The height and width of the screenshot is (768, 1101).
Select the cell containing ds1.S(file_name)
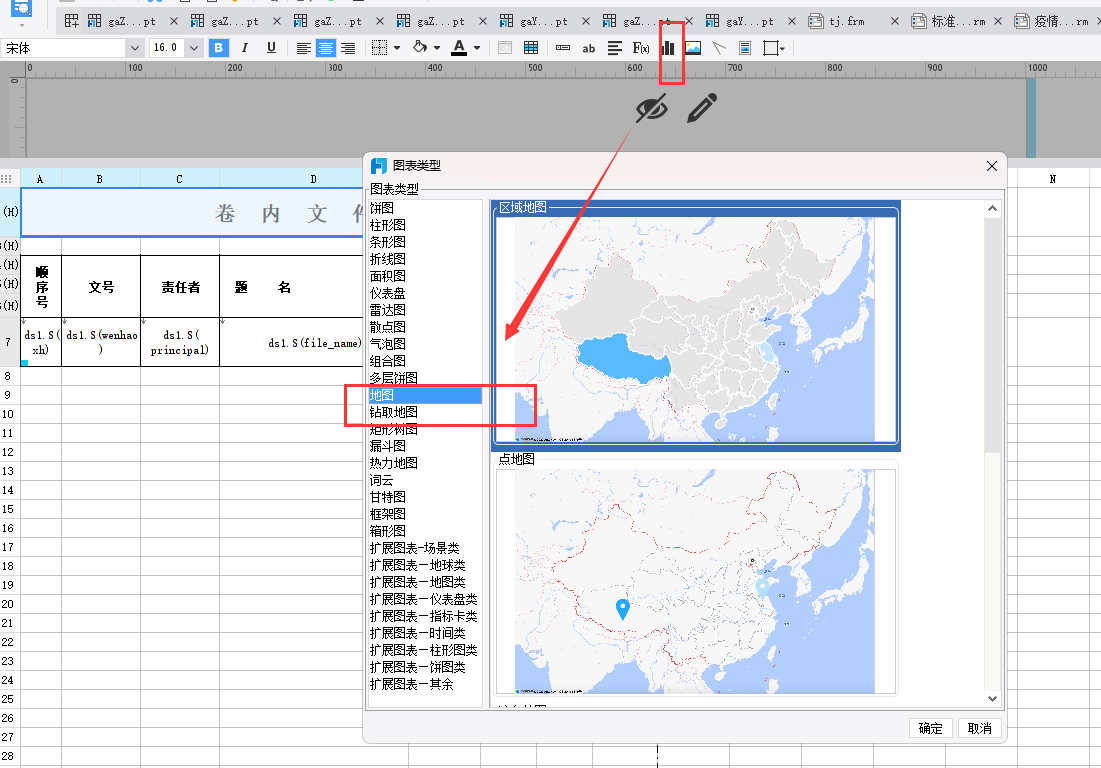click(291, 343)
